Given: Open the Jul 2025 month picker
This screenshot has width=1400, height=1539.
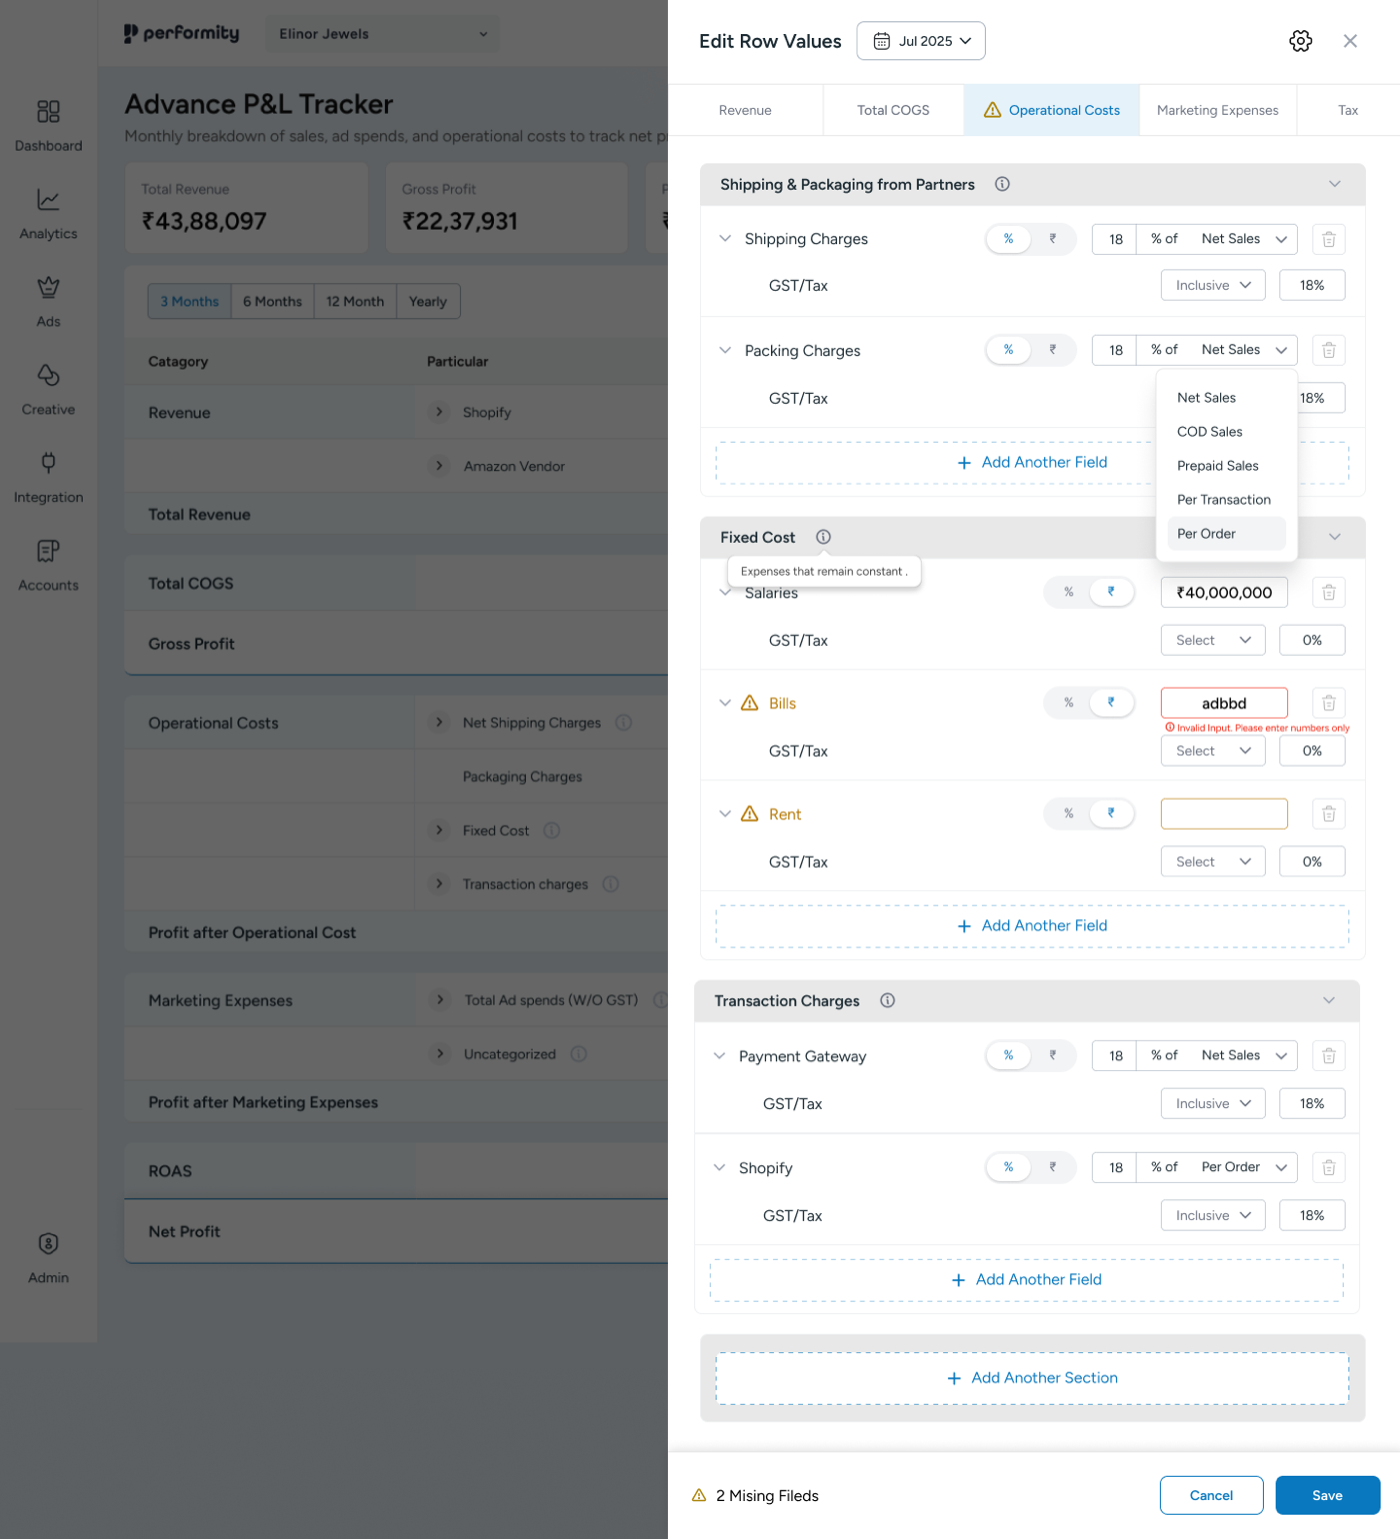Looking at the screenshot, I should click(x=921, y=41).
